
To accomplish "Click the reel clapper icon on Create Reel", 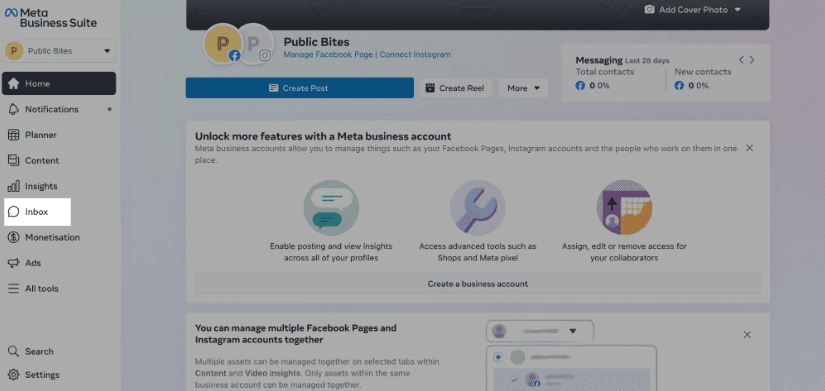I will [430, 88].
